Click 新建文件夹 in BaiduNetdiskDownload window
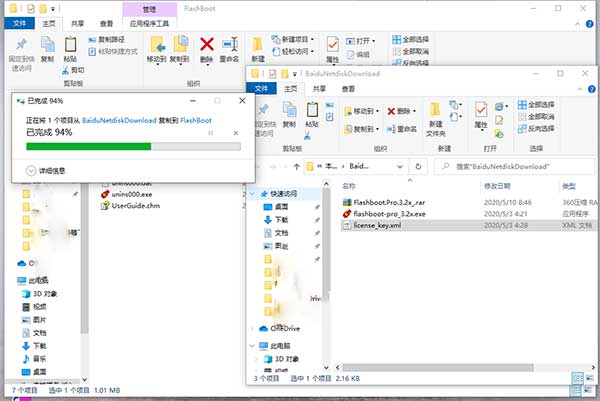The height and width of the screenshot is (401, 600). 435,119
